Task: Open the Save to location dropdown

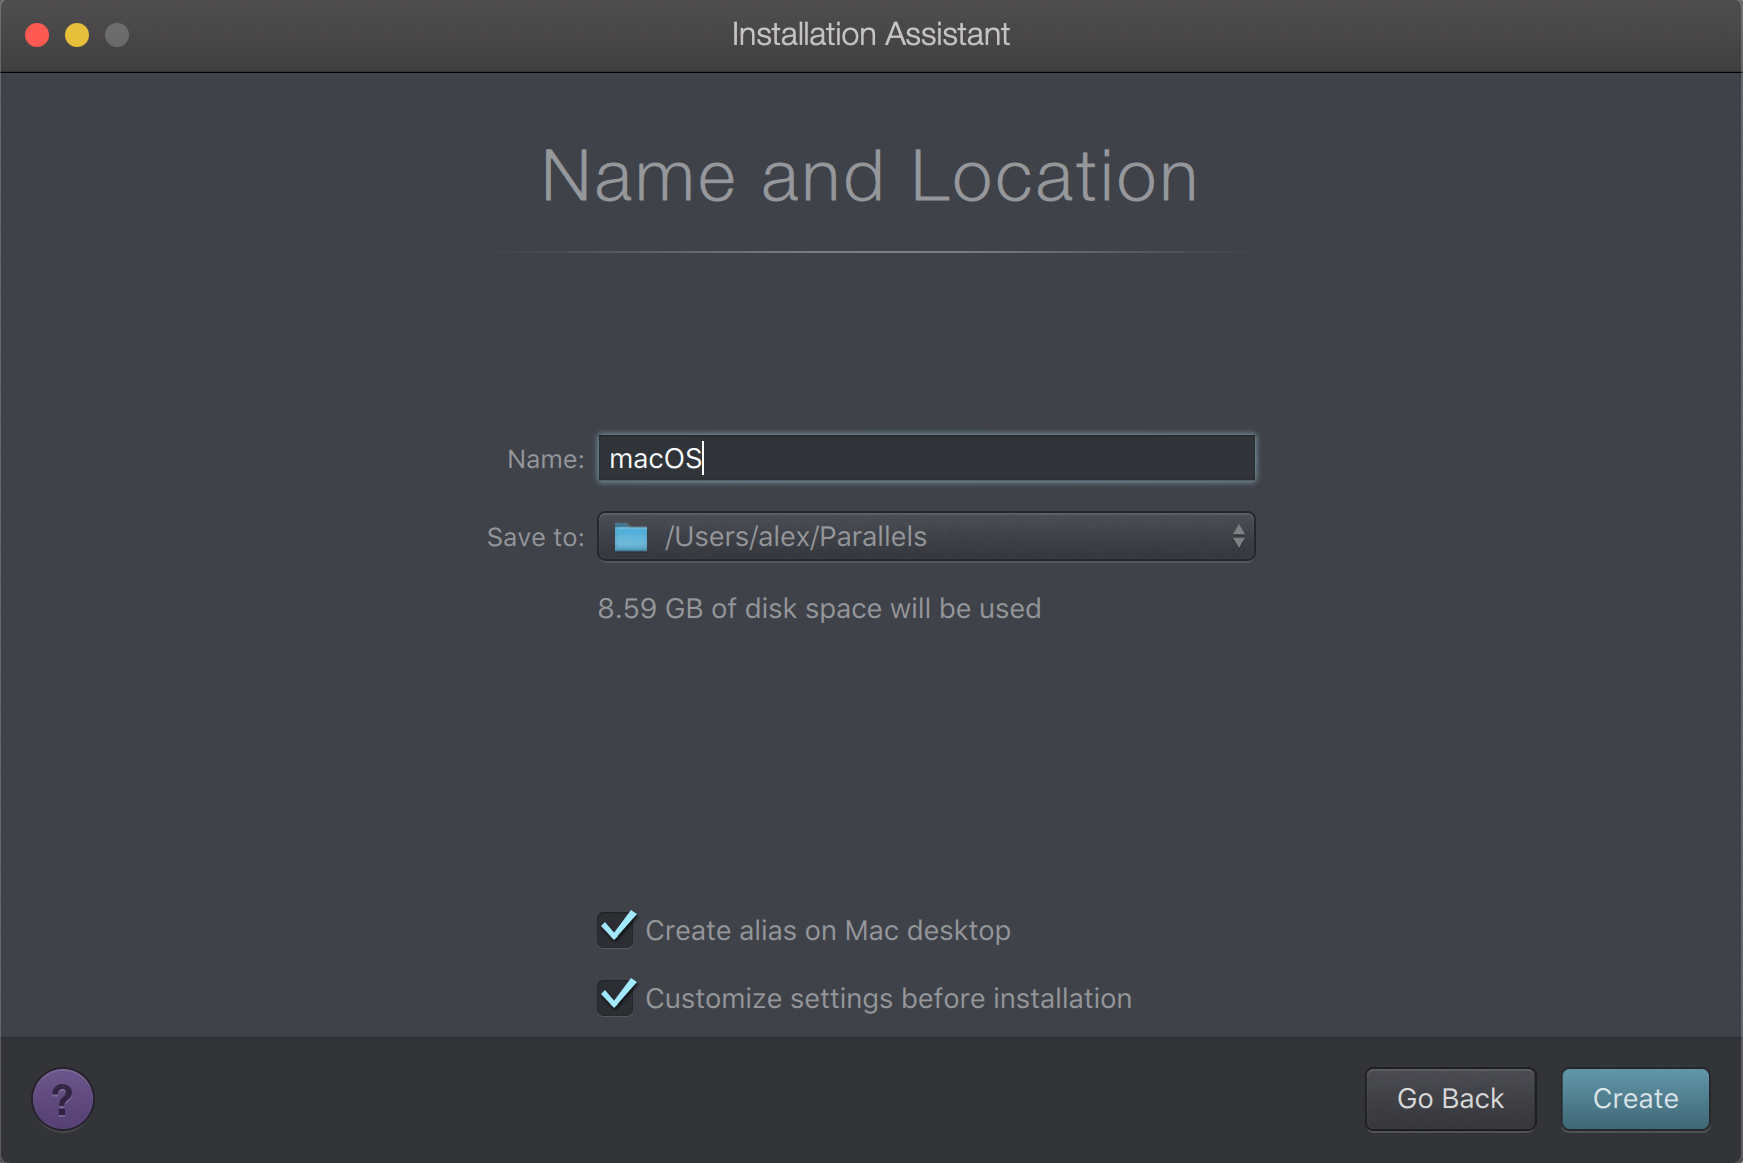Action: (925, 537)
